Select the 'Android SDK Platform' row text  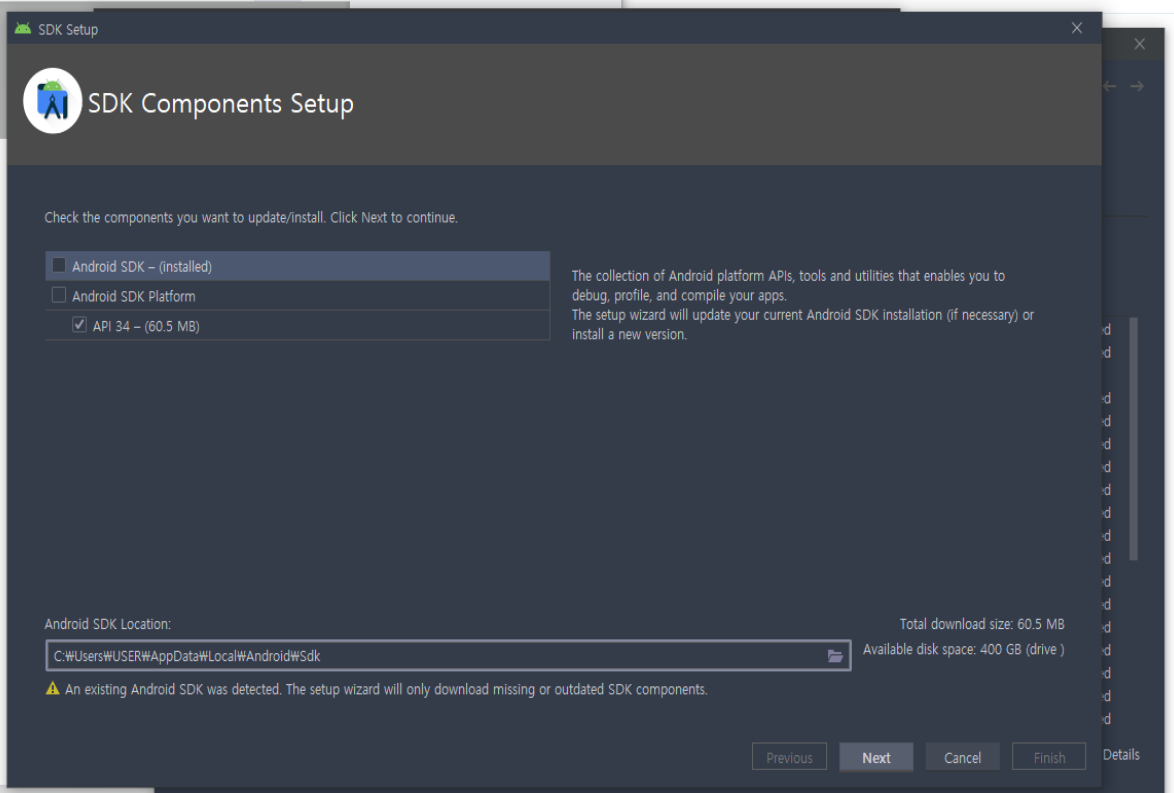(x=134, y=297)
